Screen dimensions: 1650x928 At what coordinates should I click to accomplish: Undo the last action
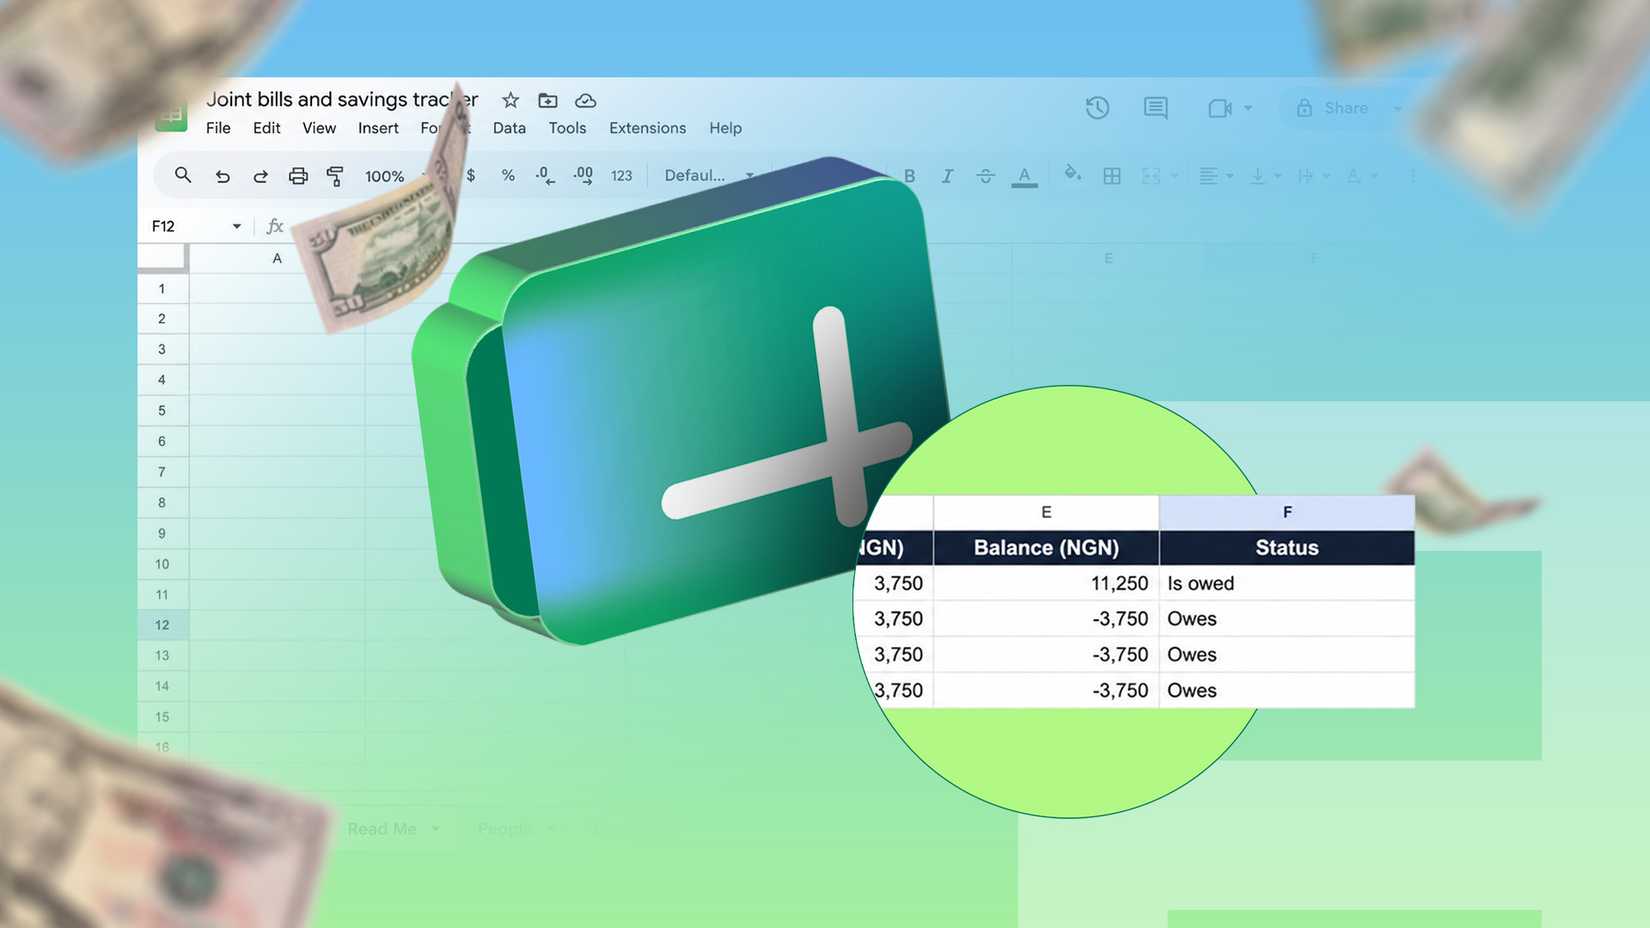pyautogui.click(x=222, y=176)
